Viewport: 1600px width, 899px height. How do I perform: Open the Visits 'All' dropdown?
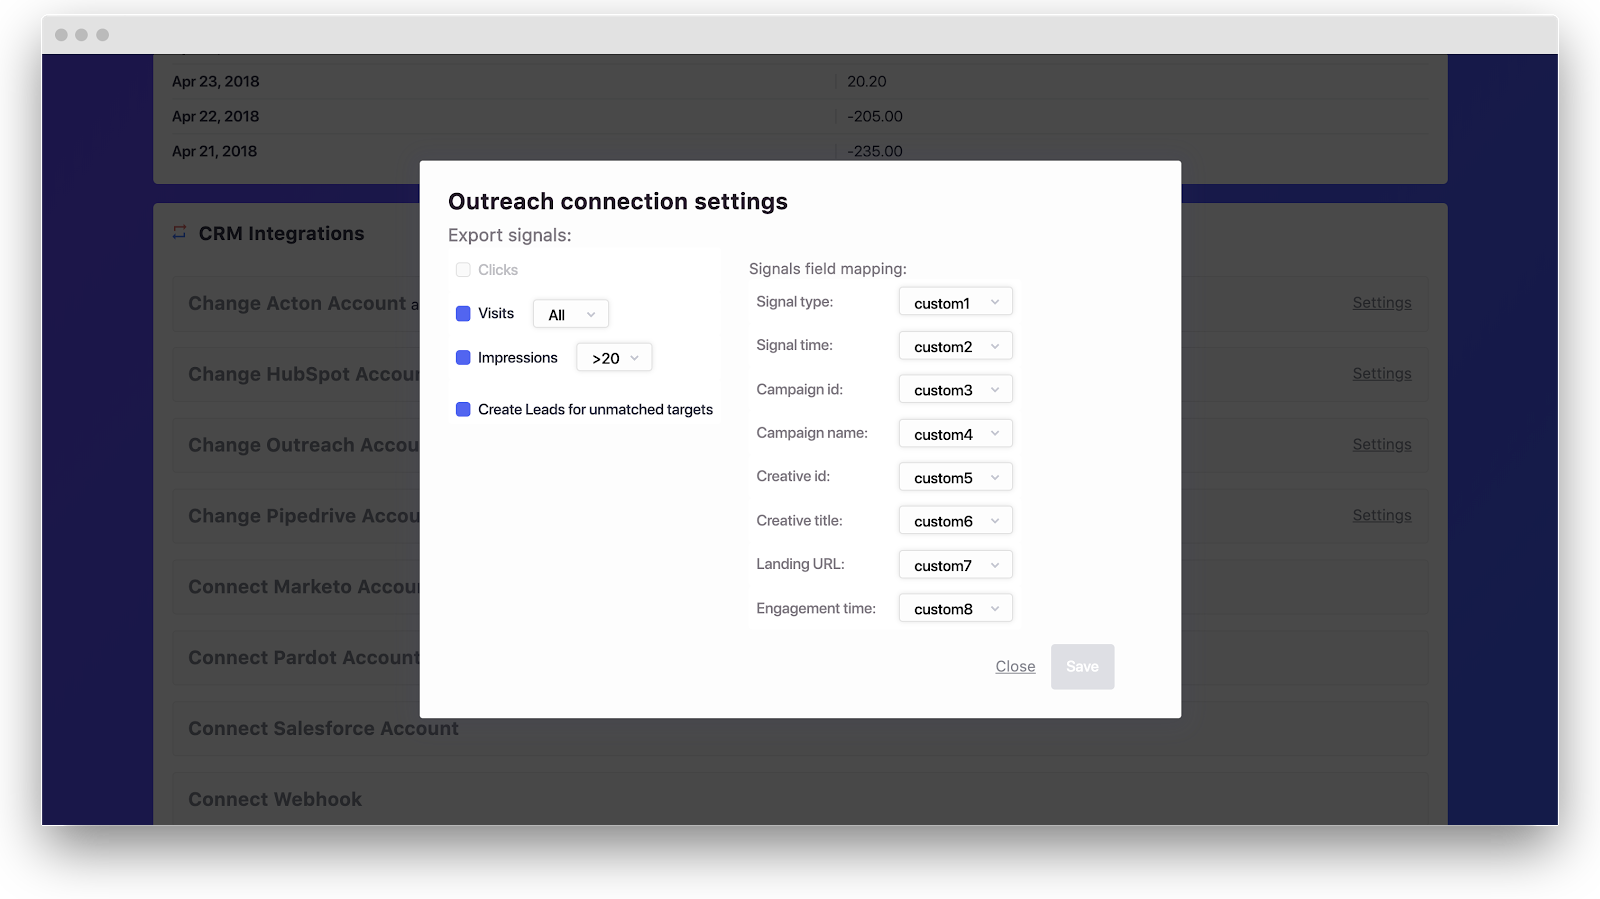[x=571, y=314]
